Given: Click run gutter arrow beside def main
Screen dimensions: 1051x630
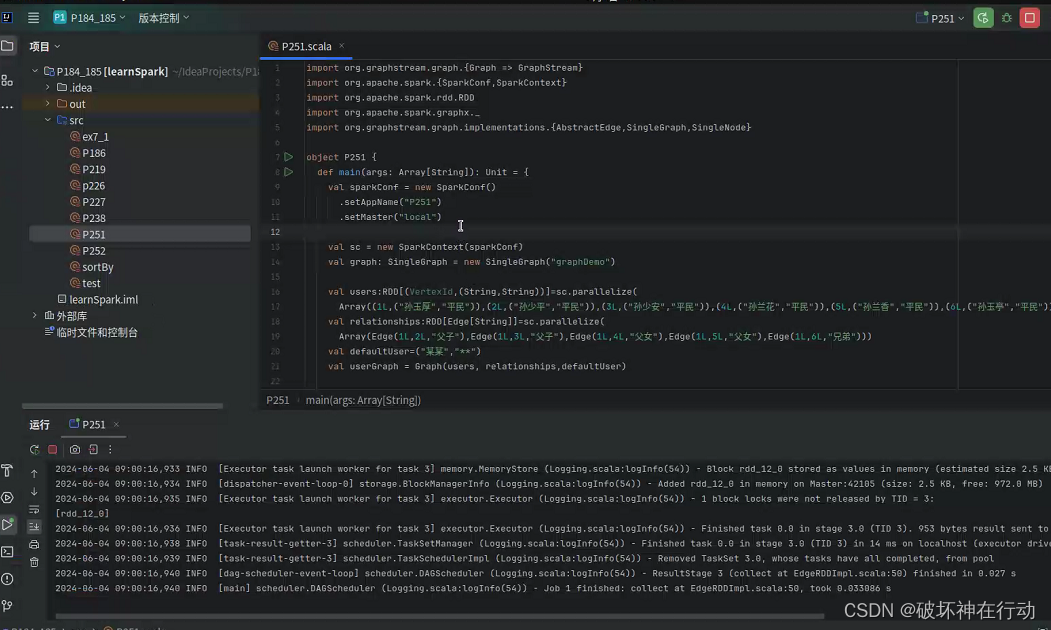Looking at the screenshot, I should click(x=288, y=172).
